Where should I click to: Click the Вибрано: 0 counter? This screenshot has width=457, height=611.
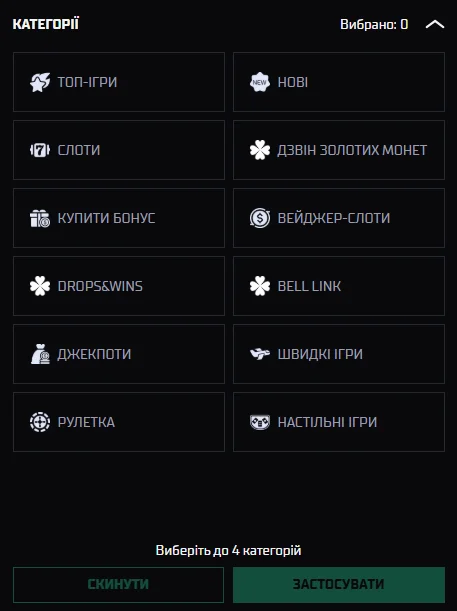click(374, 25)
